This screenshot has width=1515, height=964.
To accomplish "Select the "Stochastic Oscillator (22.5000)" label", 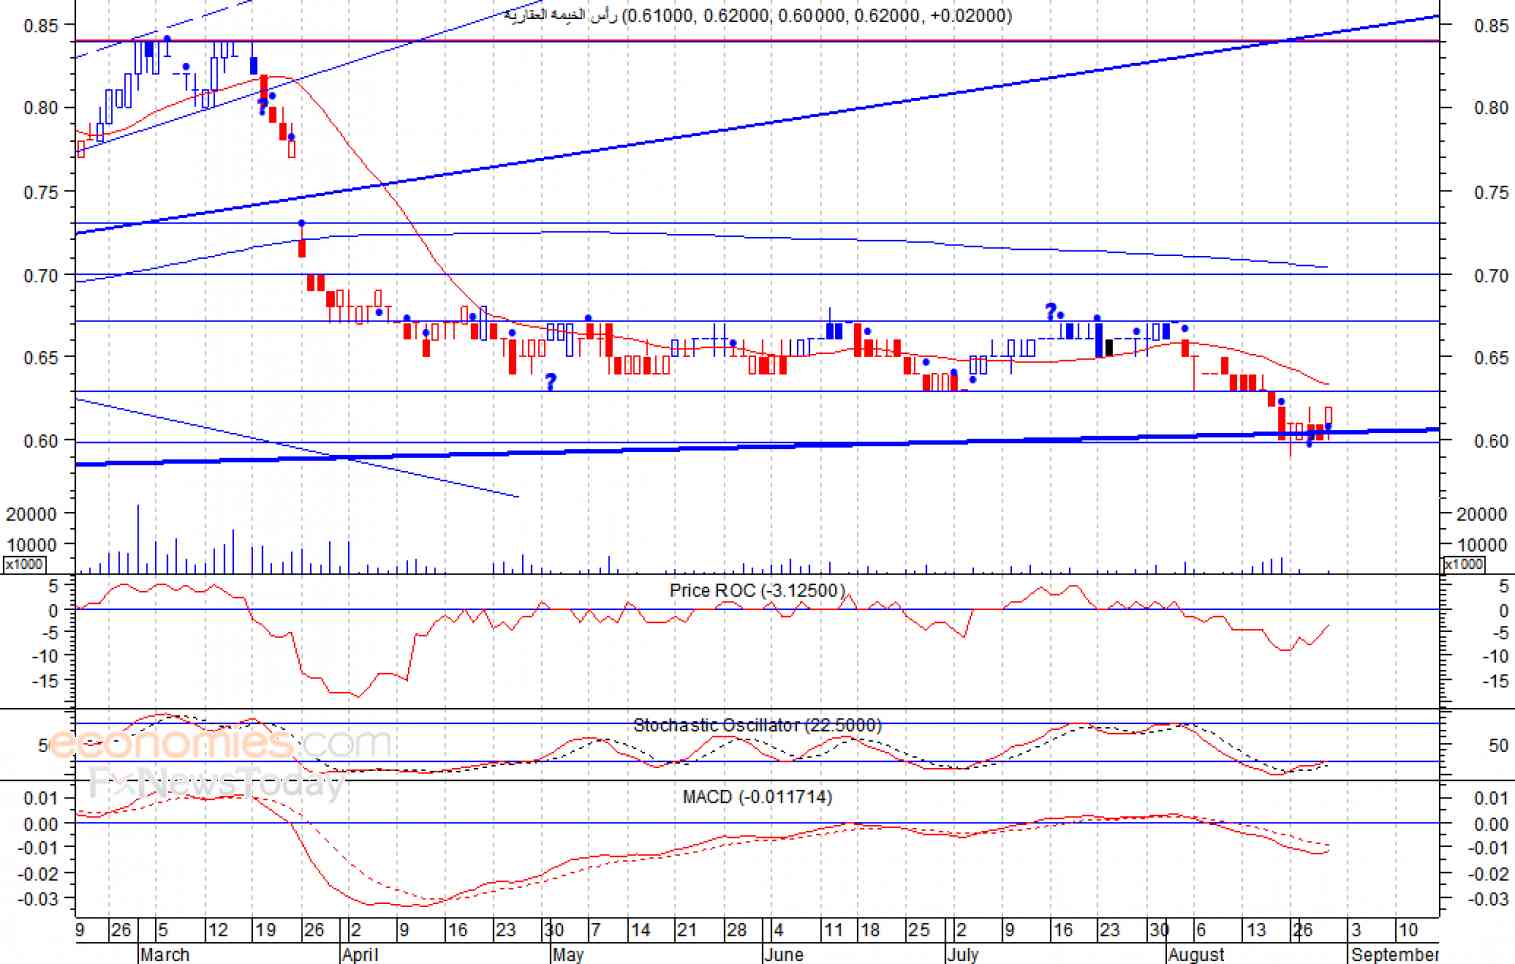I will [757, 725].
